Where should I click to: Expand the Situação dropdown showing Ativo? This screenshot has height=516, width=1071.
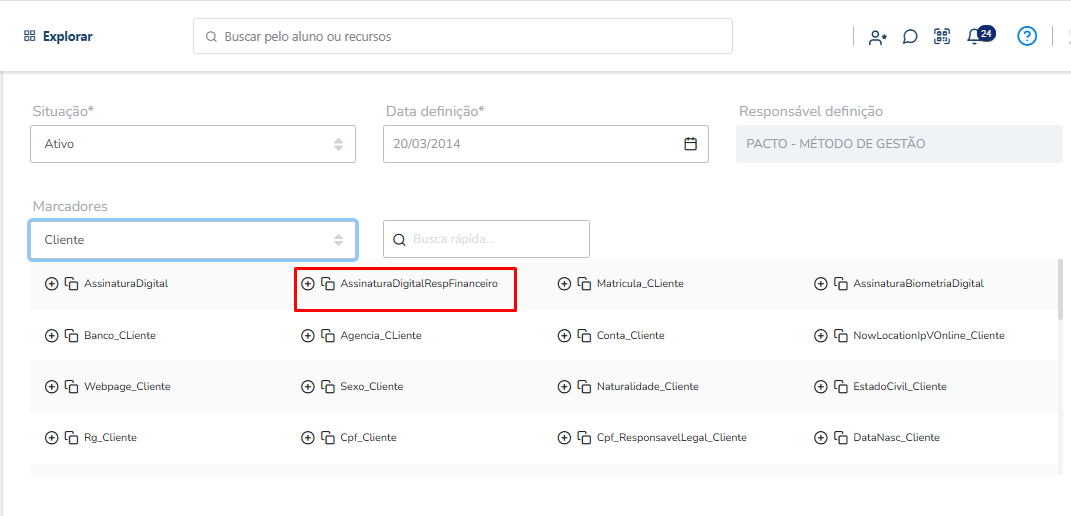[x=193, y=144]
